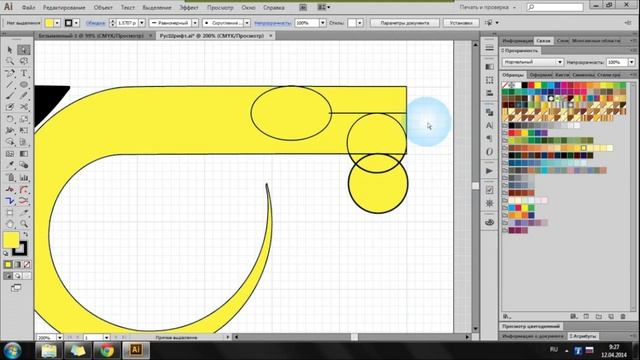Open the Character panel from the dock
The width and height of the screenshot is (640, 360).
489,125
